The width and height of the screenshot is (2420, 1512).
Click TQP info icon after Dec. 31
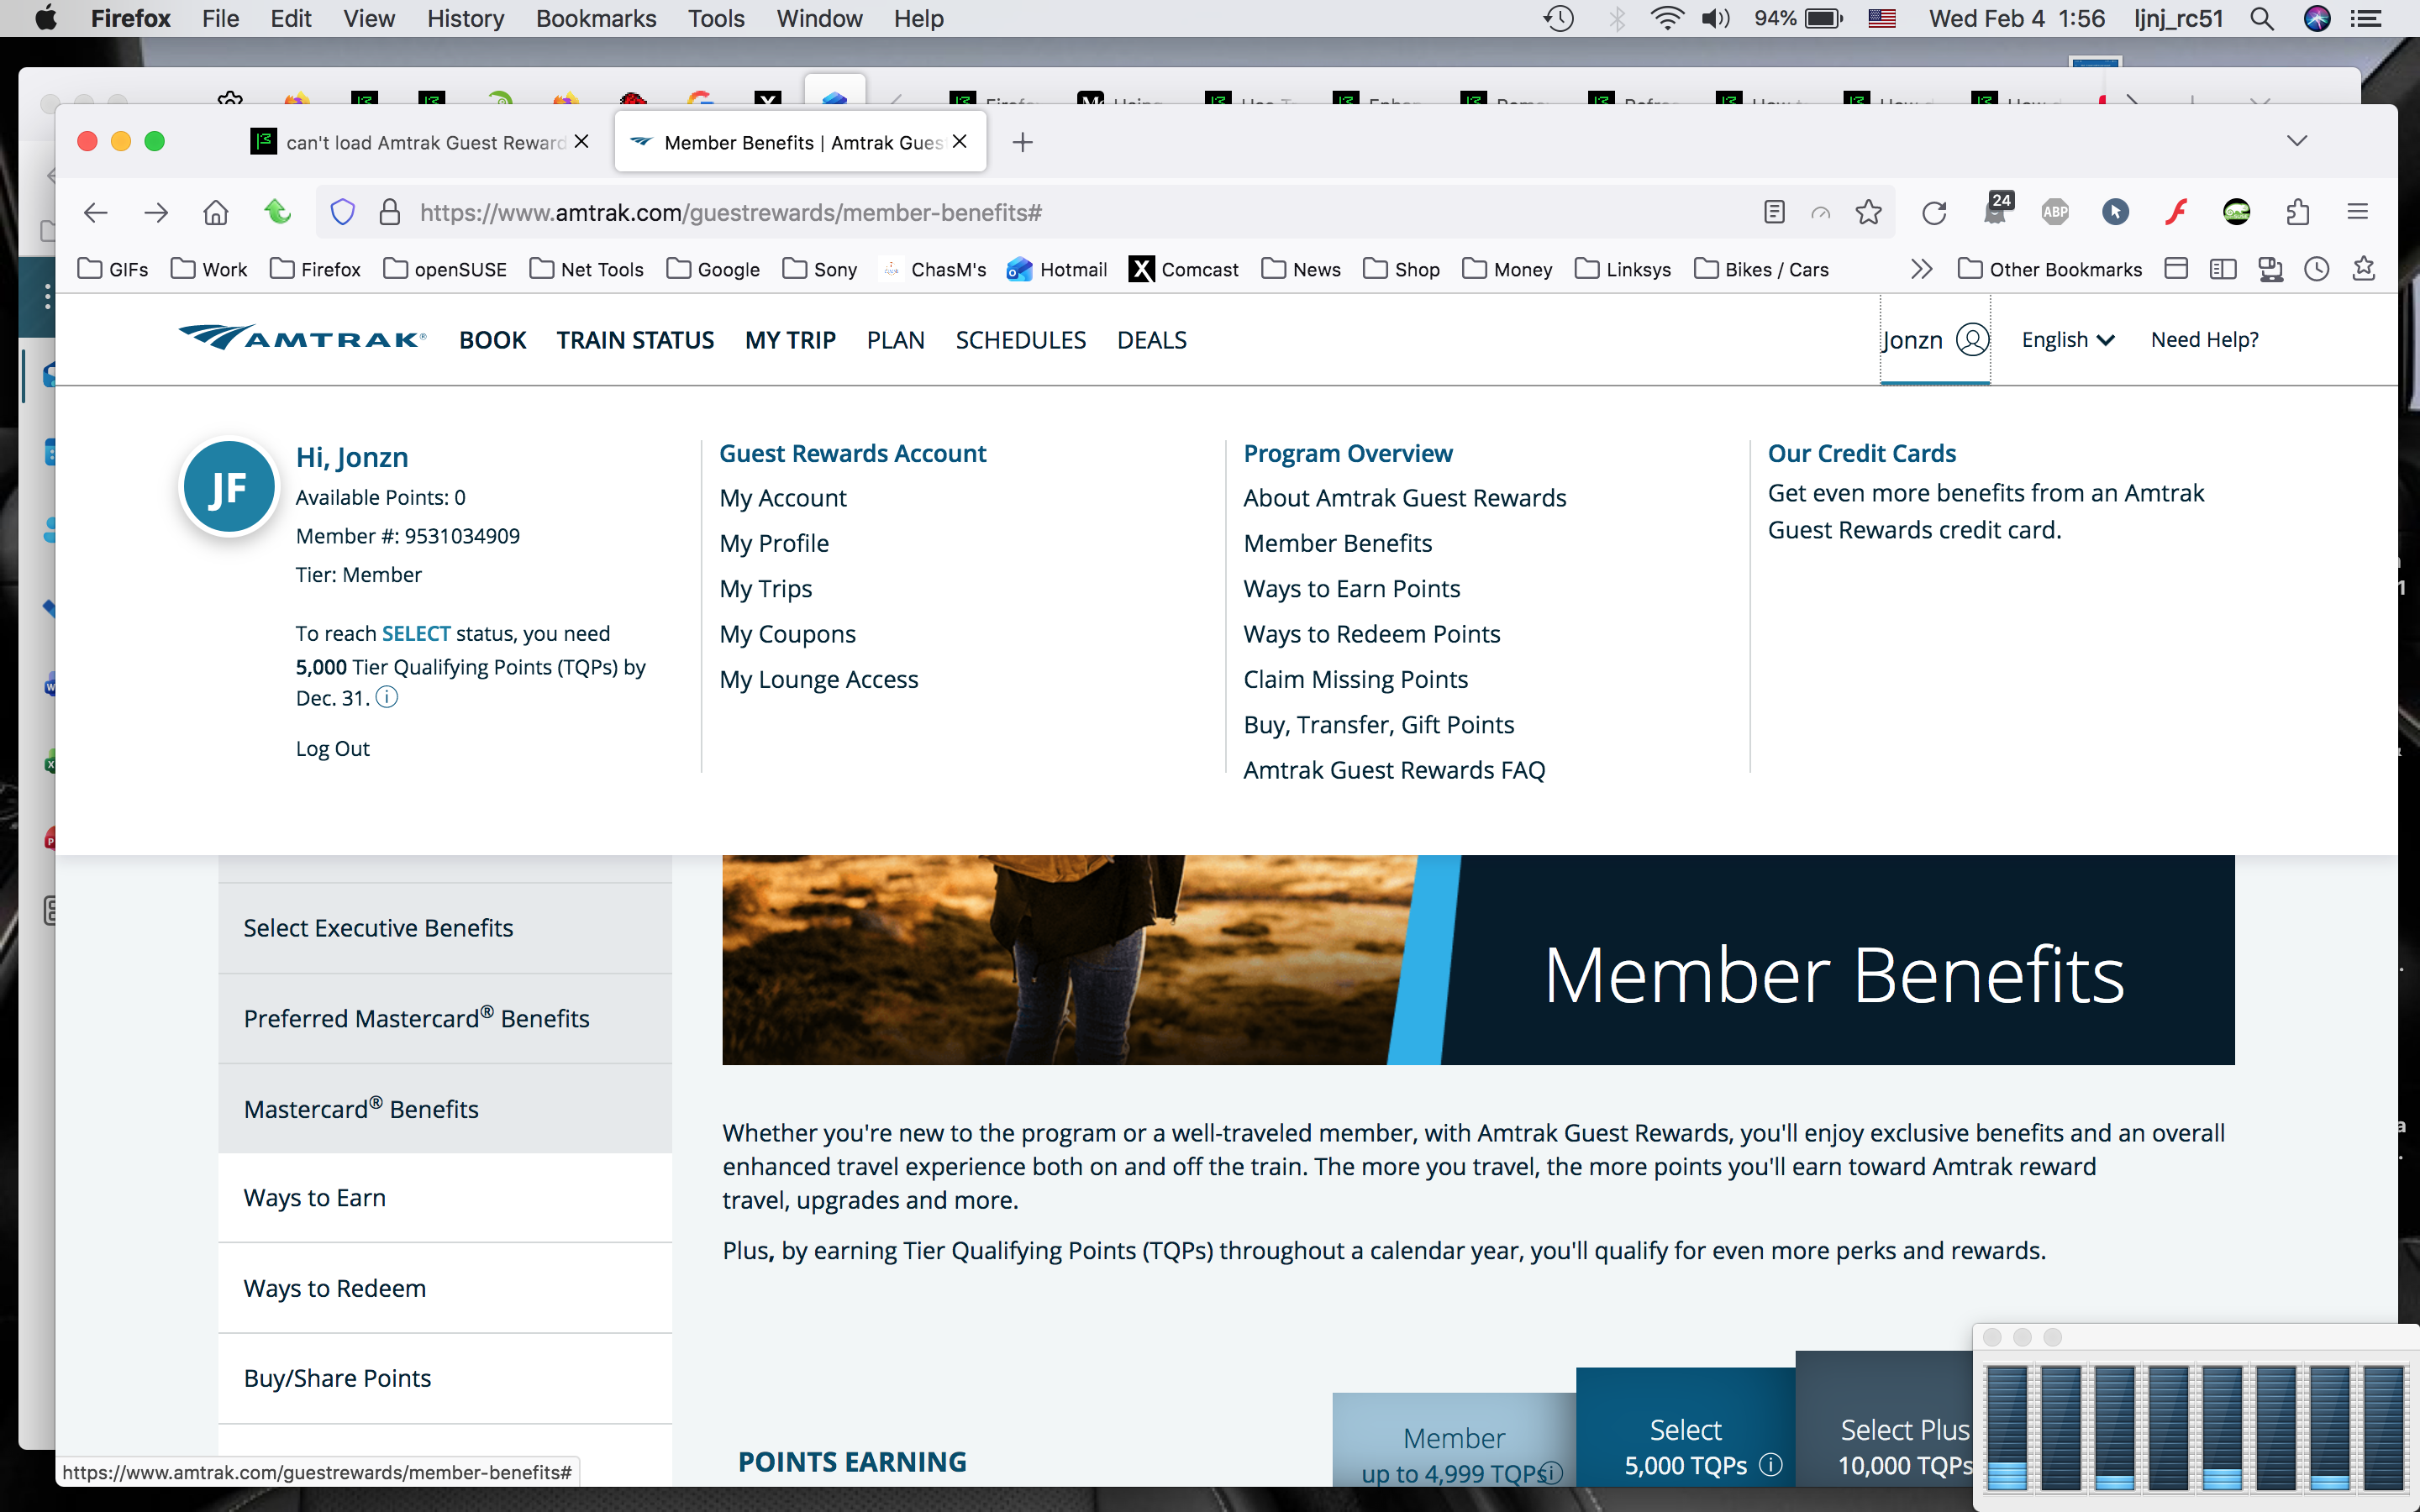[387, 697]
